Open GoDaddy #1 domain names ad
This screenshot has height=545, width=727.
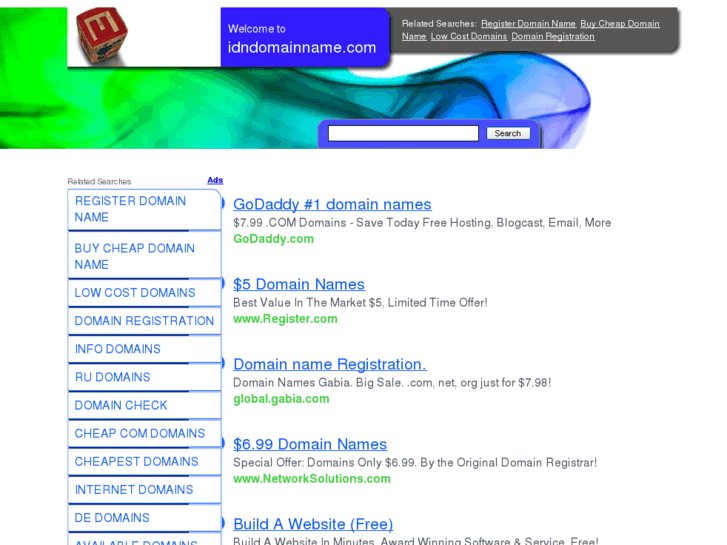(332, 205)
